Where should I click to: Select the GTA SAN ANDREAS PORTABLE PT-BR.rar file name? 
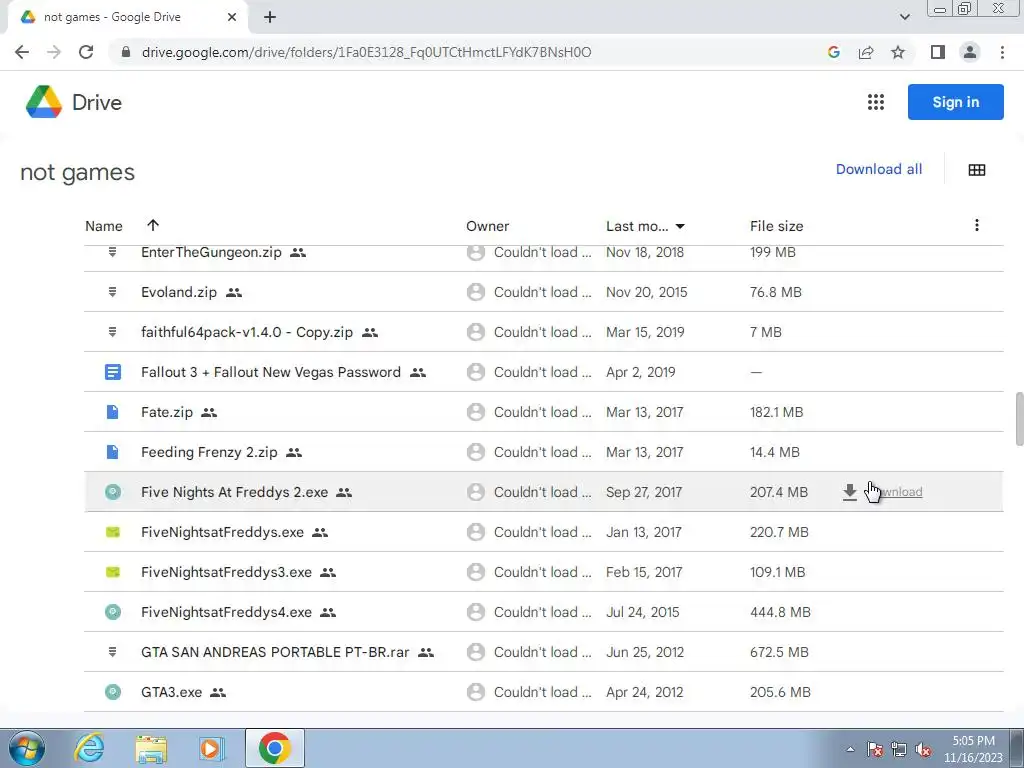pos(275,652)
